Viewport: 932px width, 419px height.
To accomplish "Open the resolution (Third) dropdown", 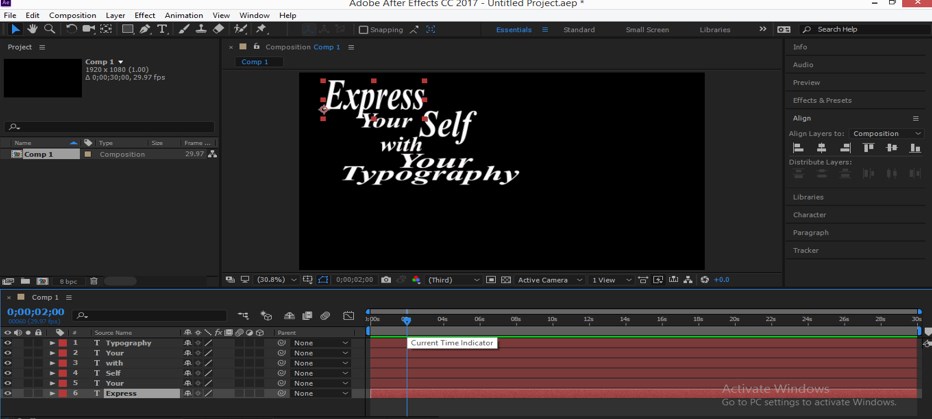I will click(x=454, y=280).
